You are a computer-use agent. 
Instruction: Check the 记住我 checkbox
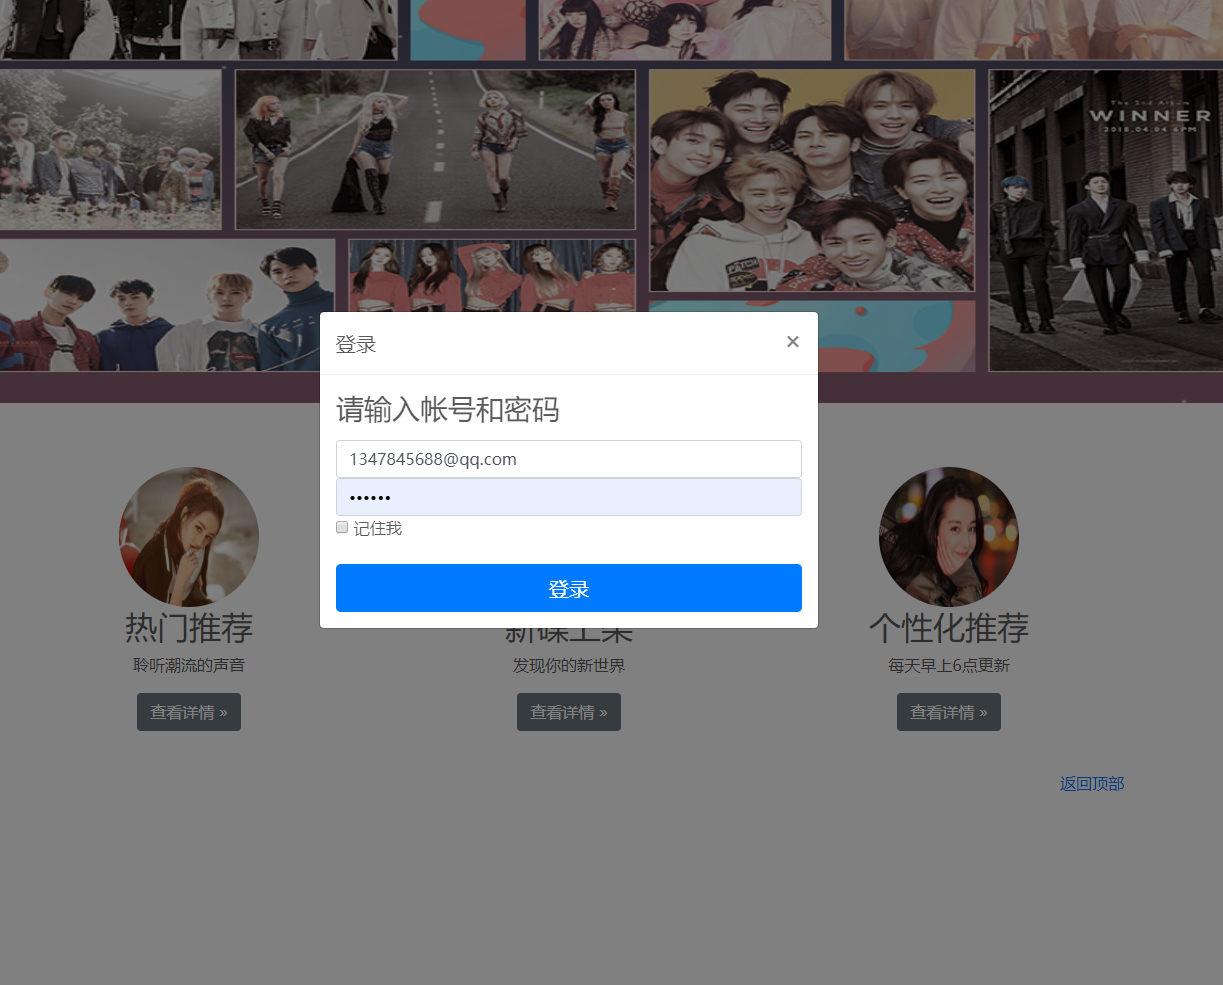(341, 526)
